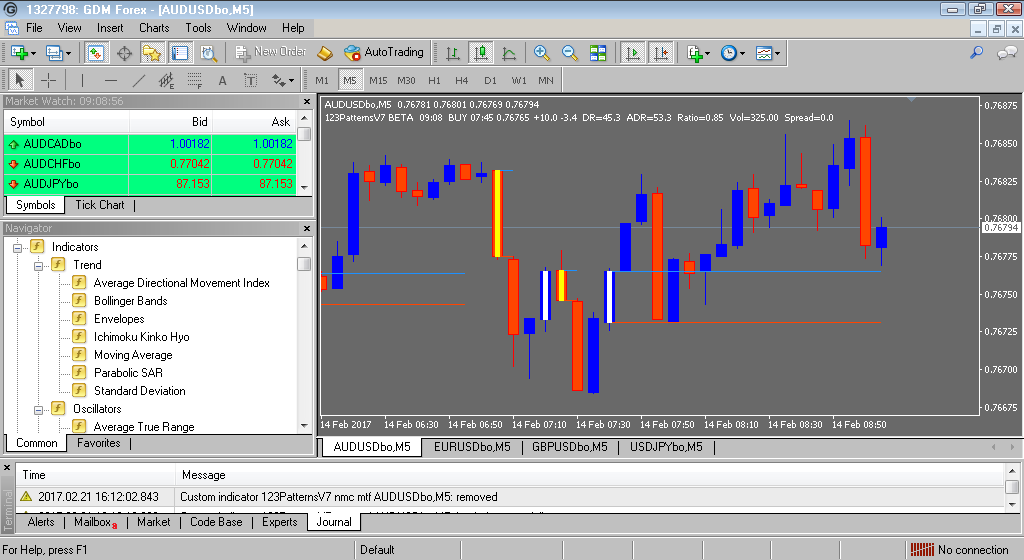This screenshot has height=560, width=1024.
Task: Draw a vertical line with the line tool
Action: (x=82, y=80)
